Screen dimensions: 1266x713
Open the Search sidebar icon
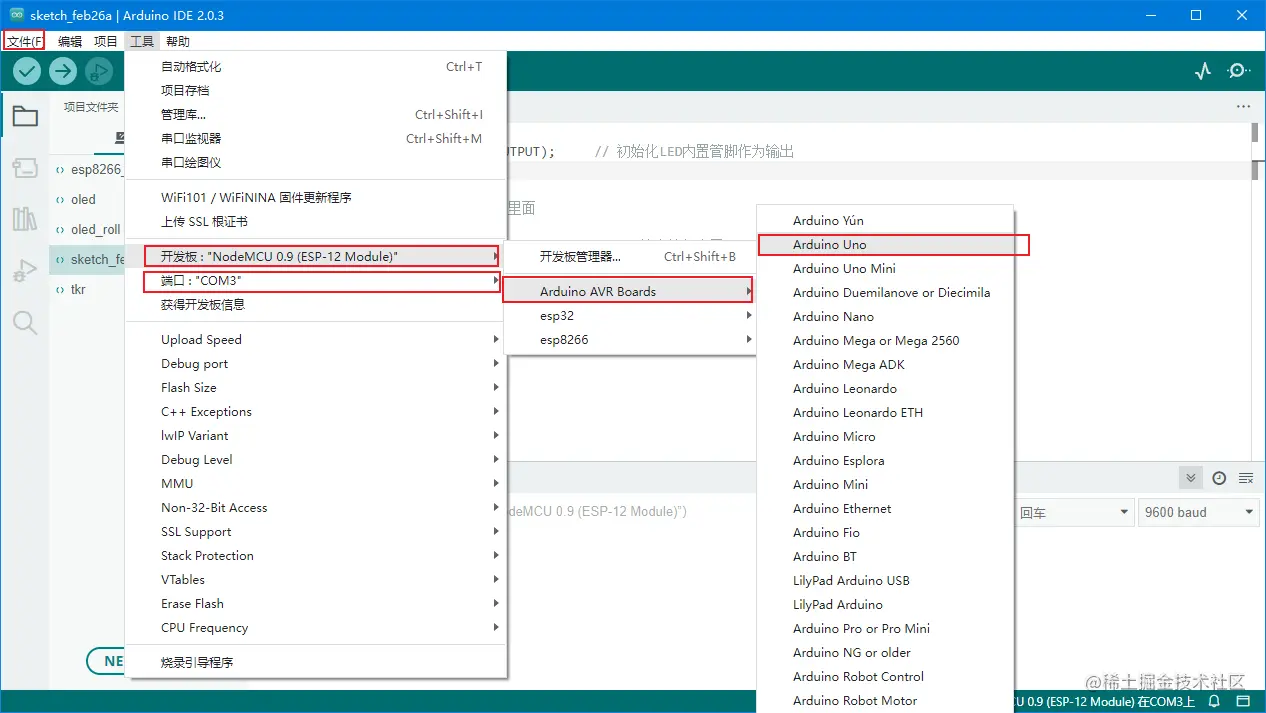tap(25, 322)
